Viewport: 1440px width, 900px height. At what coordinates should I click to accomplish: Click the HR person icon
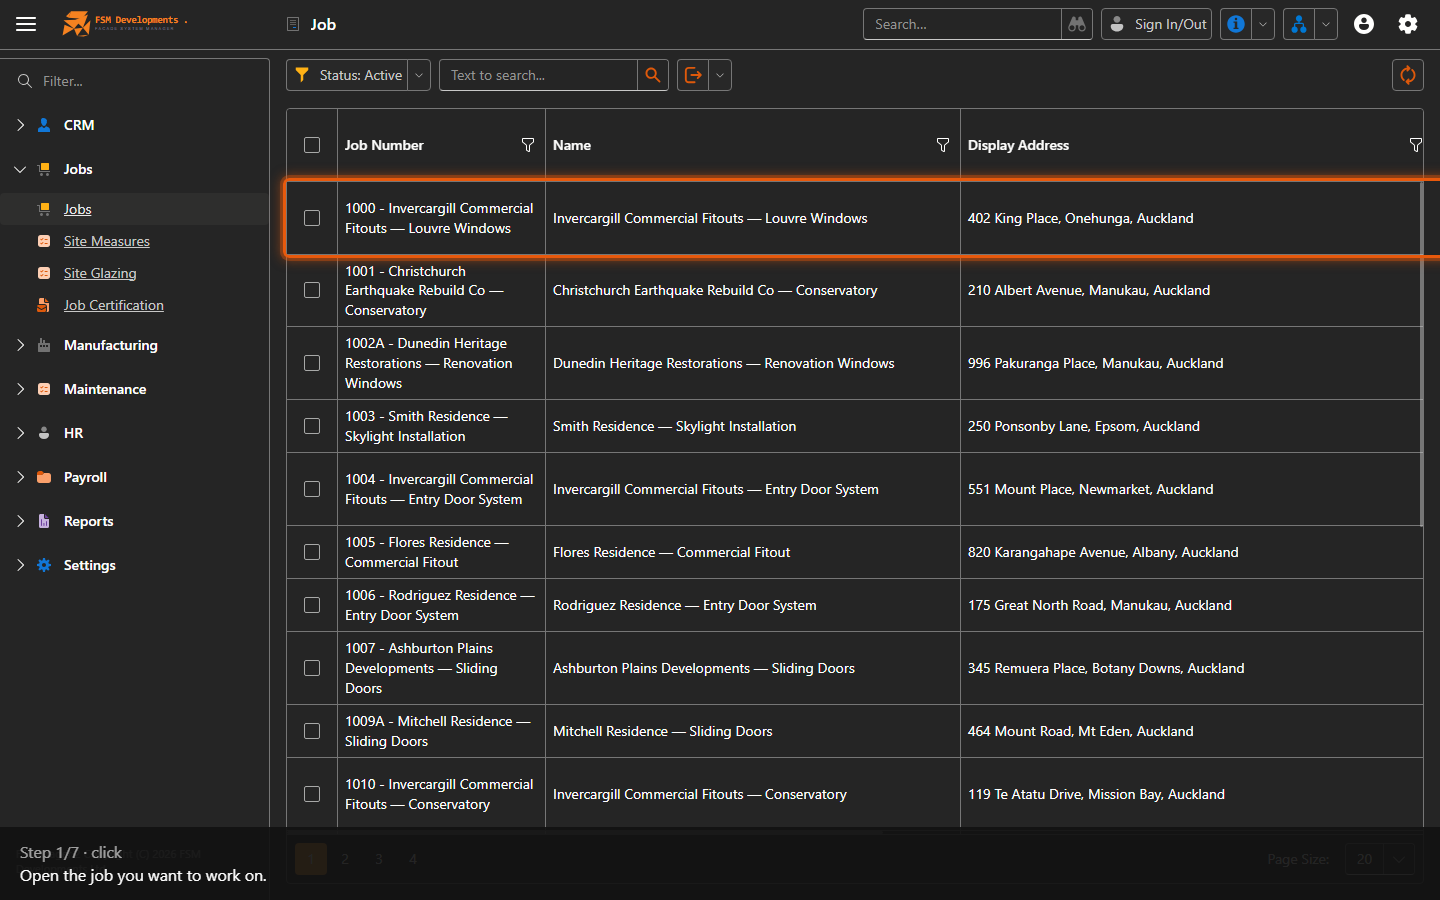[44, 433]
